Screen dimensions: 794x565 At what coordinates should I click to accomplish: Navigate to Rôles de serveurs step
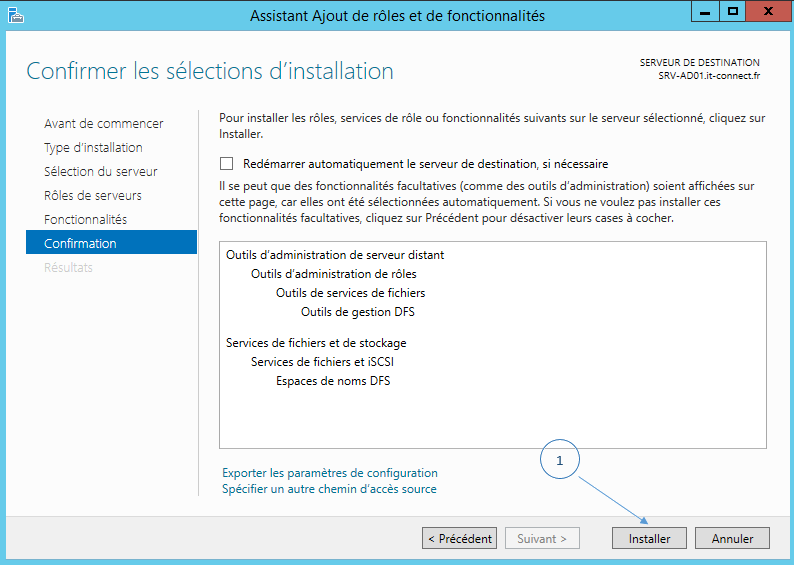click(93, 196)
